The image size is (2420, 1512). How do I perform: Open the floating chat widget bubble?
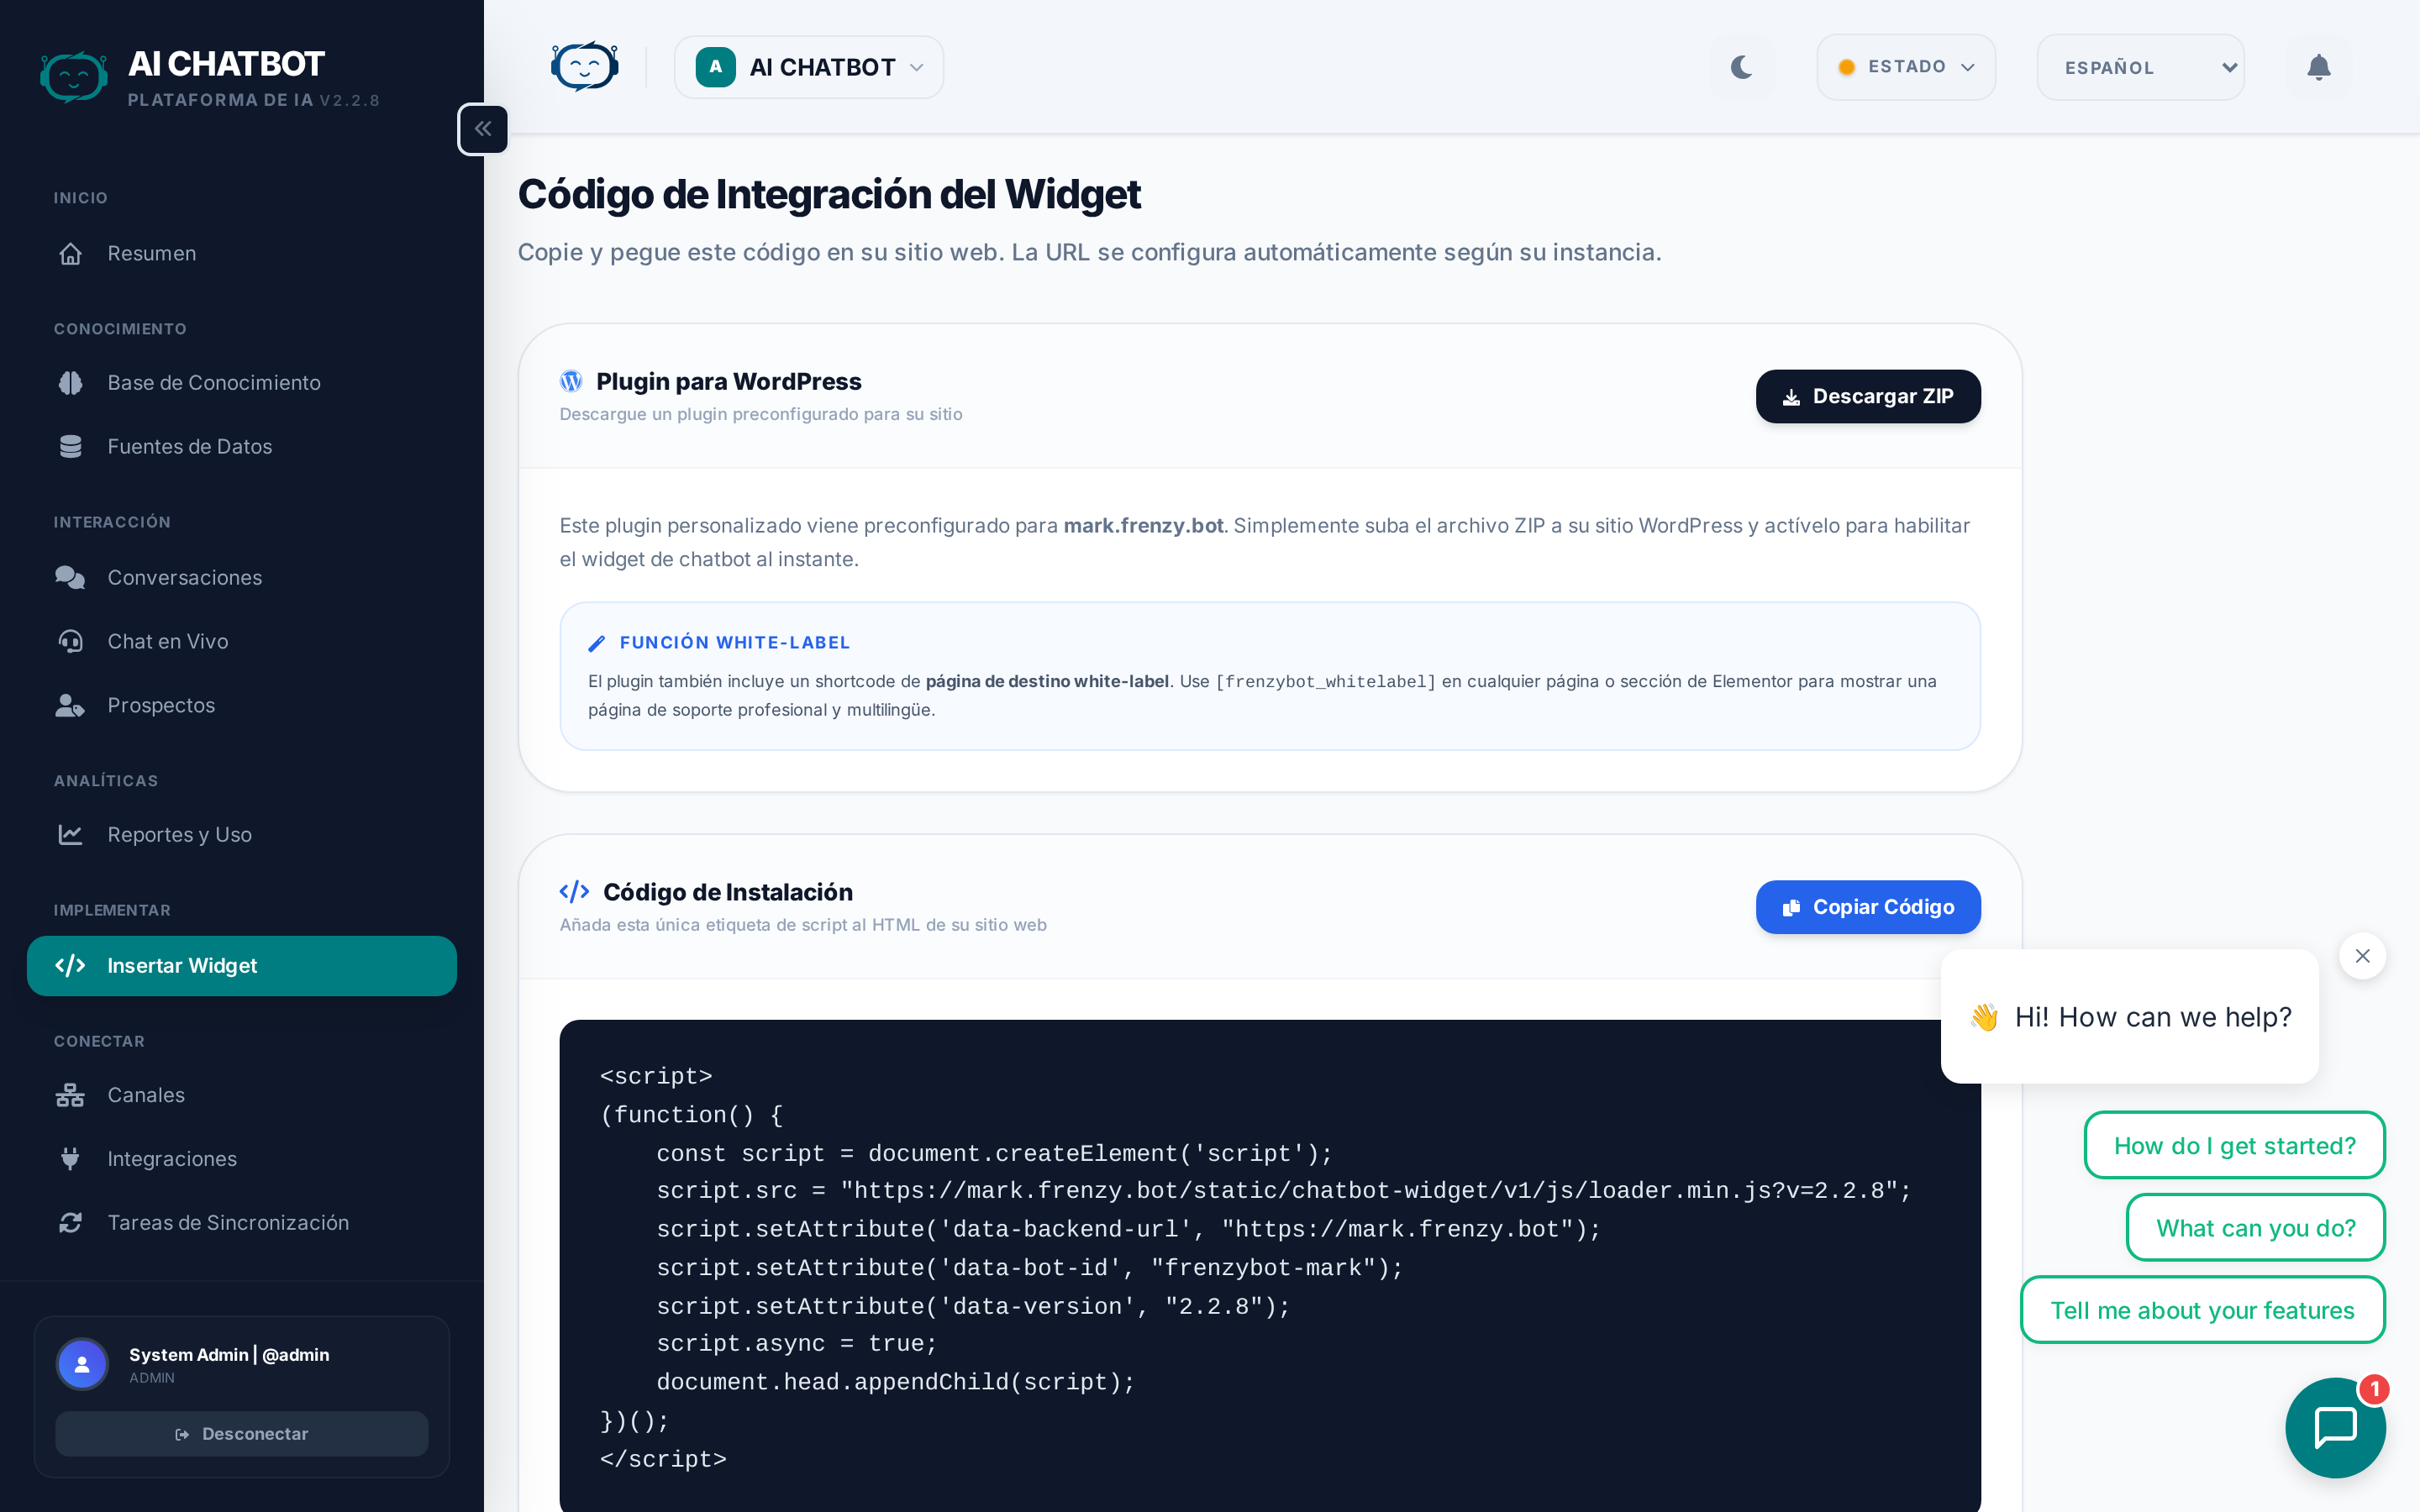[2334, 1426]
